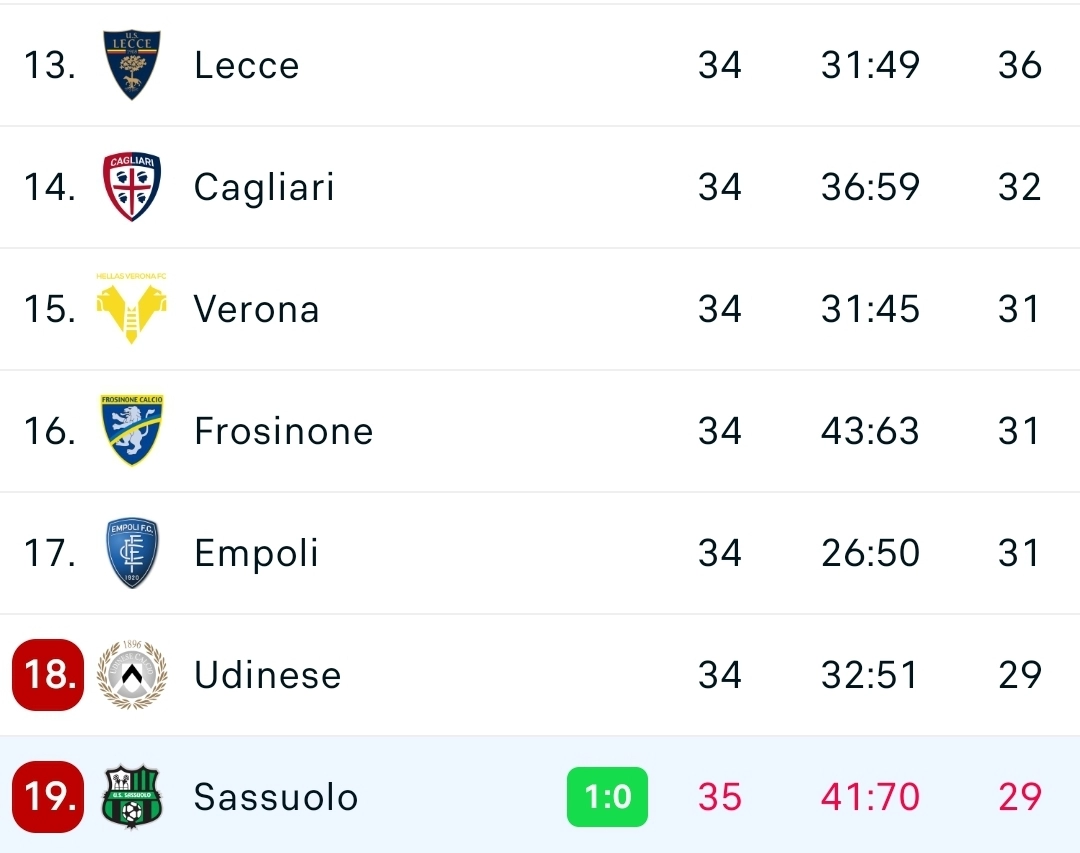The image size is (1080, 853).
Task: Select the Hellas Verona badge icon
Action: 131,309
